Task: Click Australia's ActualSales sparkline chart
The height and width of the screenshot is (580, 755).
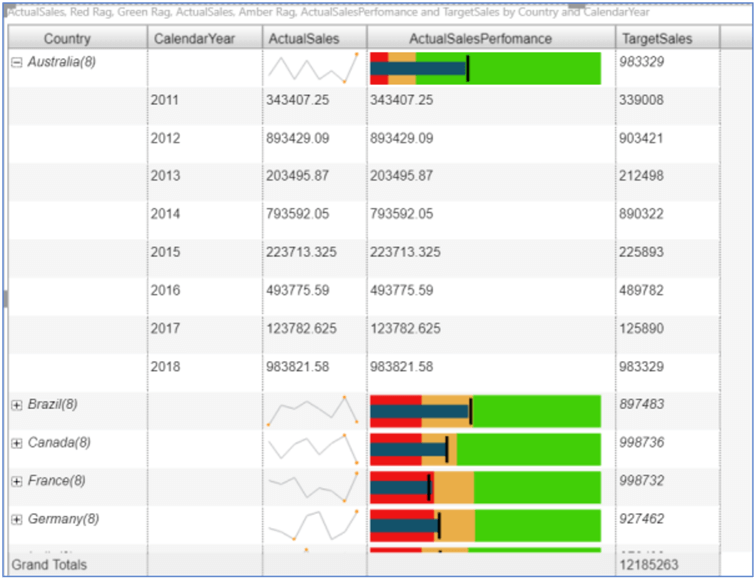Action: pyautogui.click(x=312, y=68)
